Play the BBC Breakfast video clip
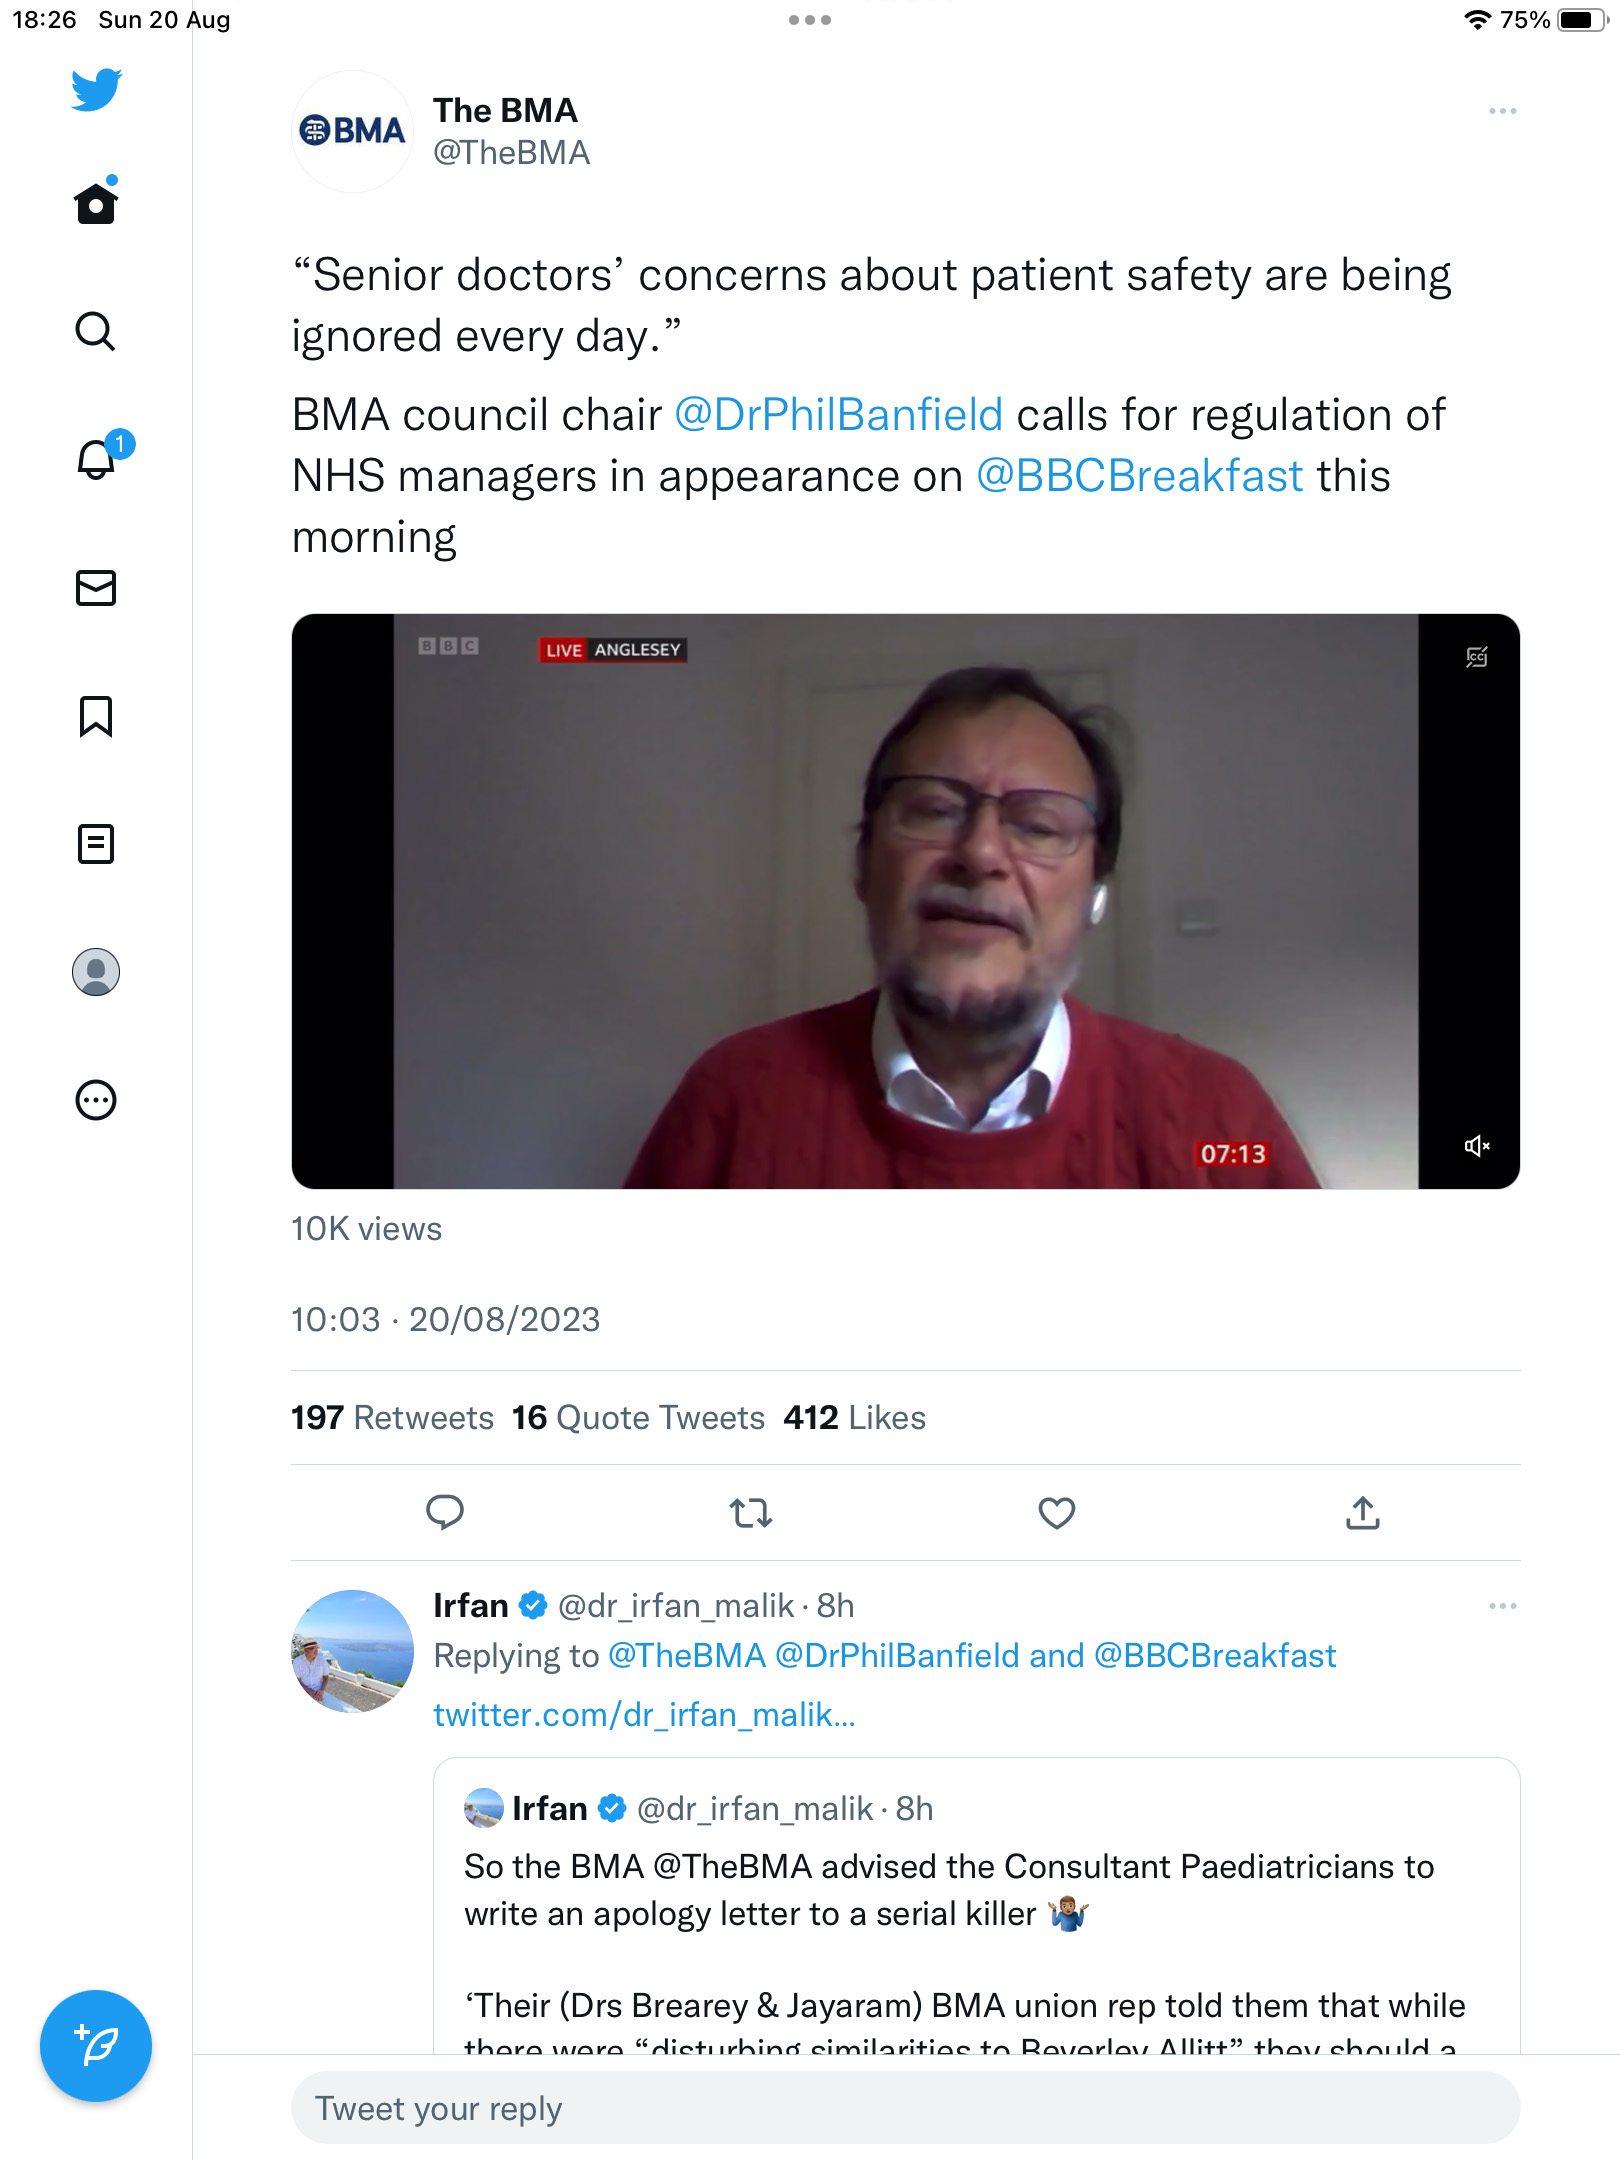The height and width of the screenshot is (2160, 1620). [x=905, y=901]
